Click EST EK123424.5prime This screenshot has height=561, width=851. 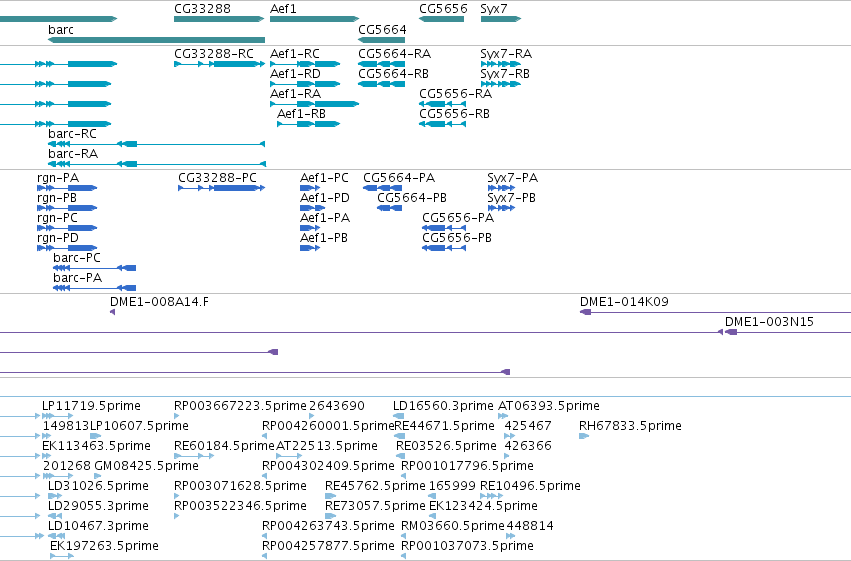point(483,506)
